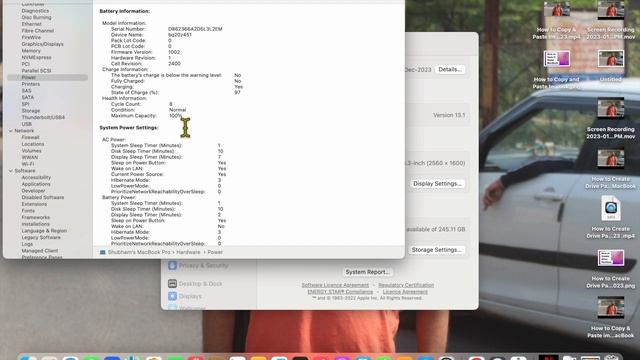The image size is (640, 360).
Task: Select Frameworks under Software
Action: 36,218
